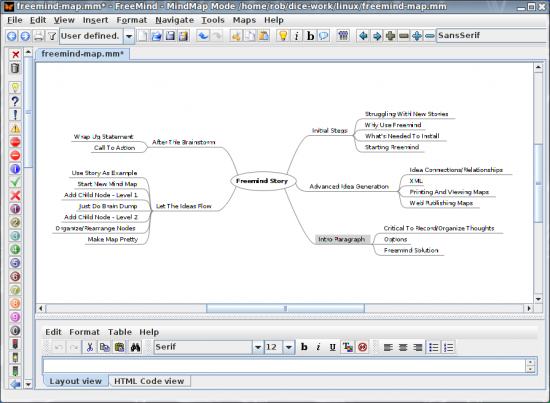Viewport: 550px width, 403px height.
Task: Click the open folder icon
Action: pyautogui.click(x=156, y=36)
